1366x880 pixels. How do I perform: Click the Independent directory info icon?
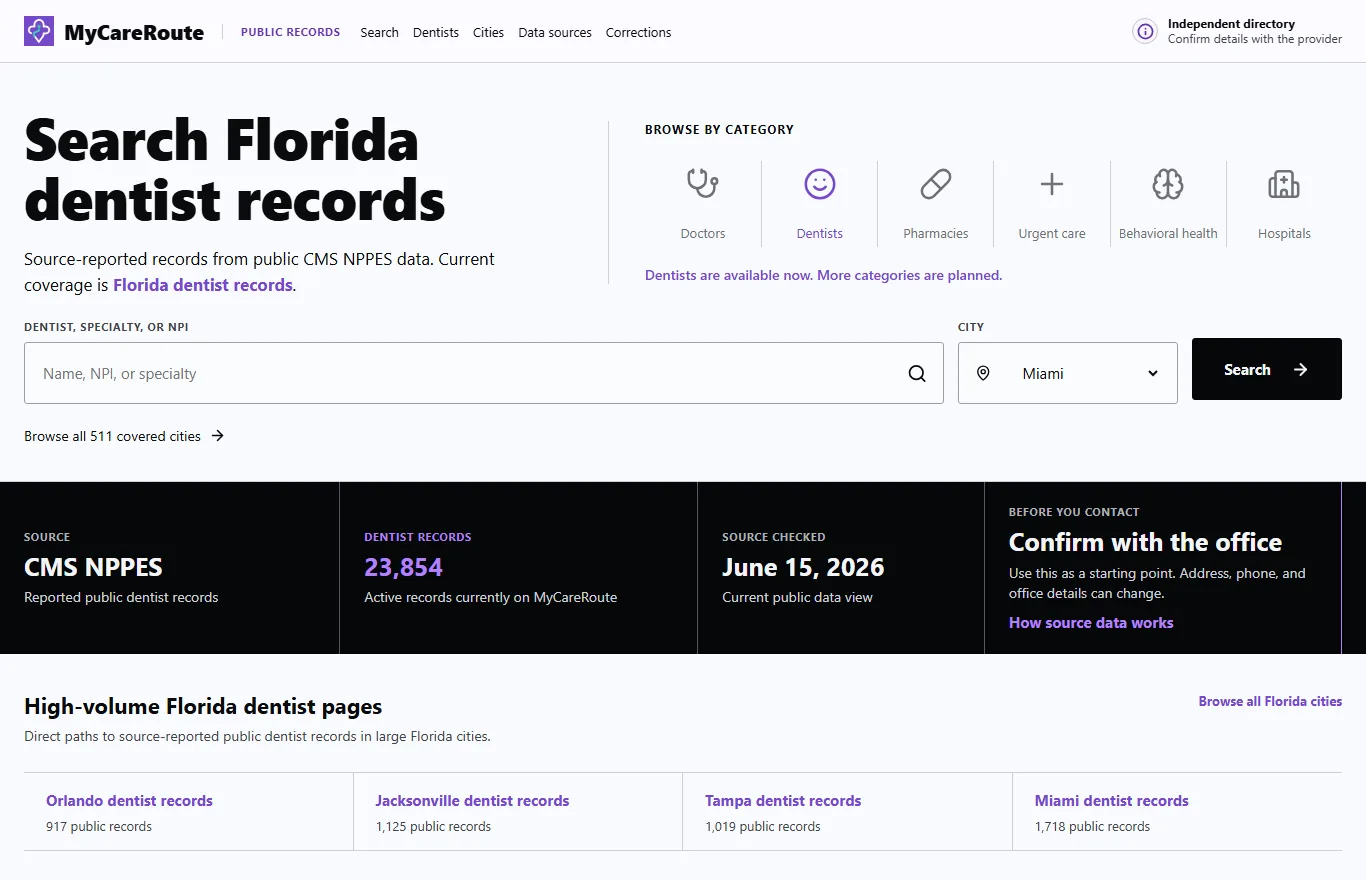tap(1145, 31)
